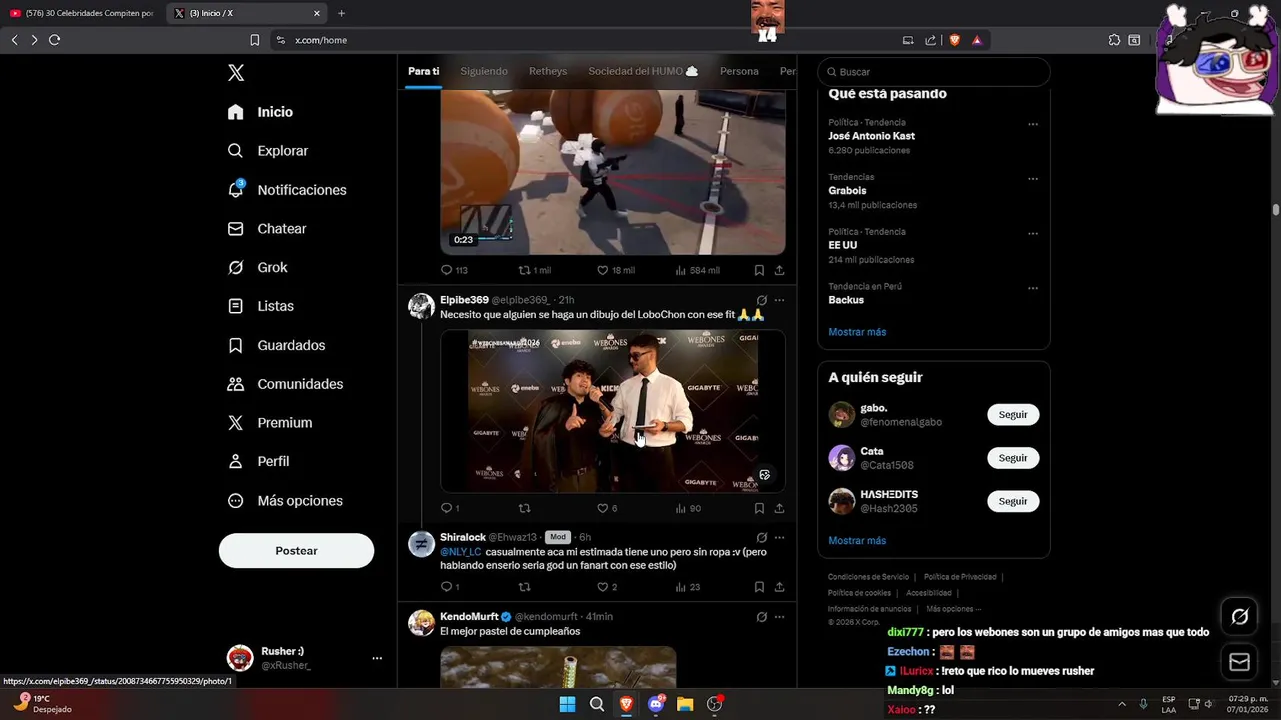
Task: Open more options on Elpibe369 post
Action: [x=779, y=300]
